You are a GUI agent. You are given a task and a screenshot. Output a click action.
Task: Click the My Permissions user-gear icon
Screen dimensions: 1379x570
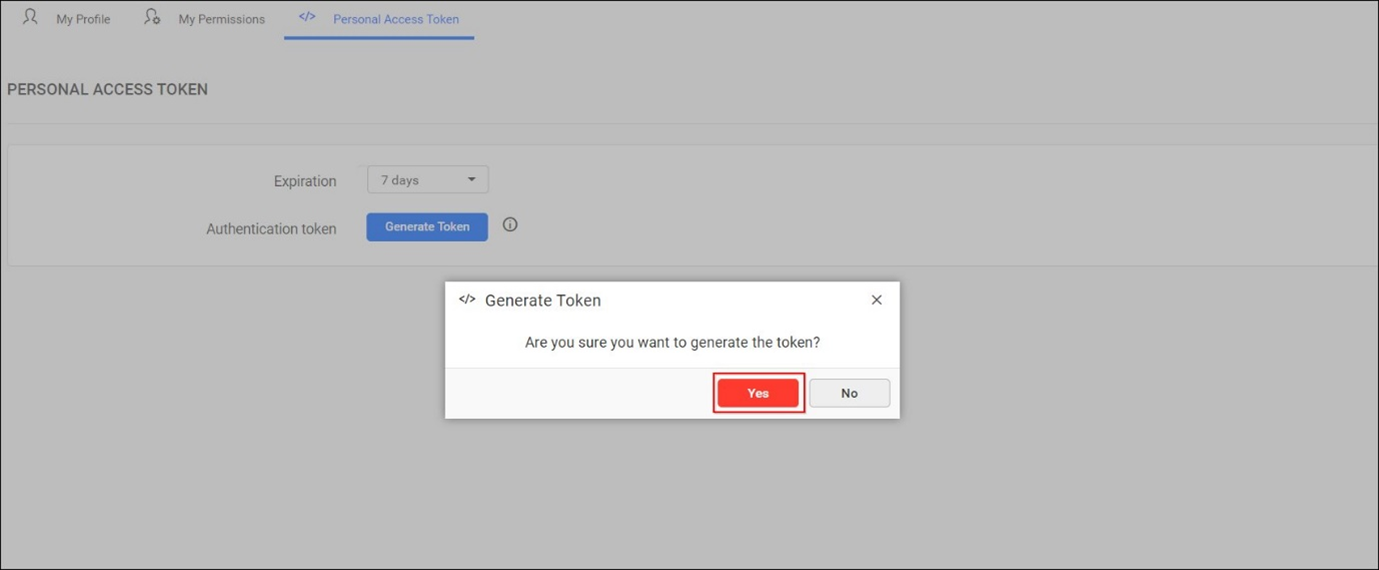click(152, 17)
